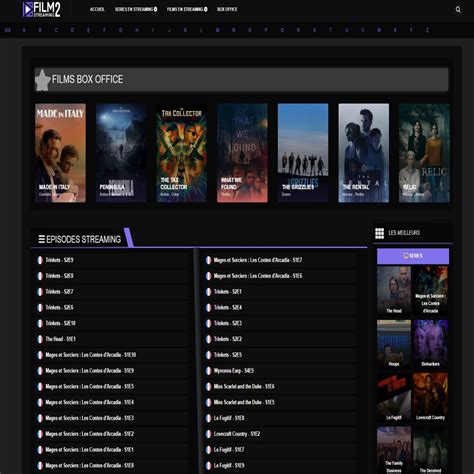Viewport: 474px width, 474px height.
Task: Open Trinkets - S2E3 episode
Action: pyautogui.click(x=228, y=323)
